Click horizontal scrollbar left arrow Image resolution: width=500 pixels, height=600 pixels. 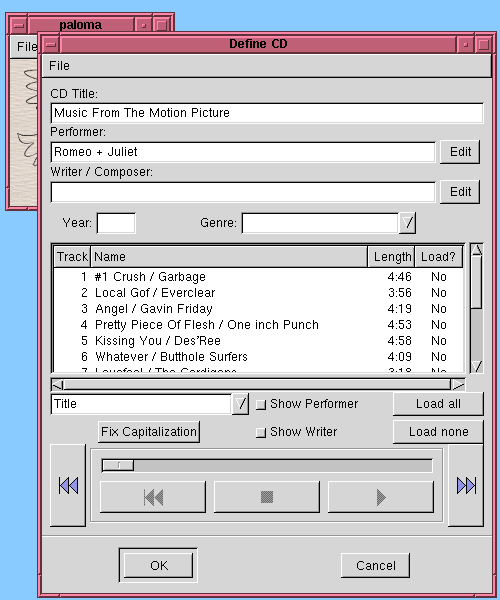(x=57, y=384)
